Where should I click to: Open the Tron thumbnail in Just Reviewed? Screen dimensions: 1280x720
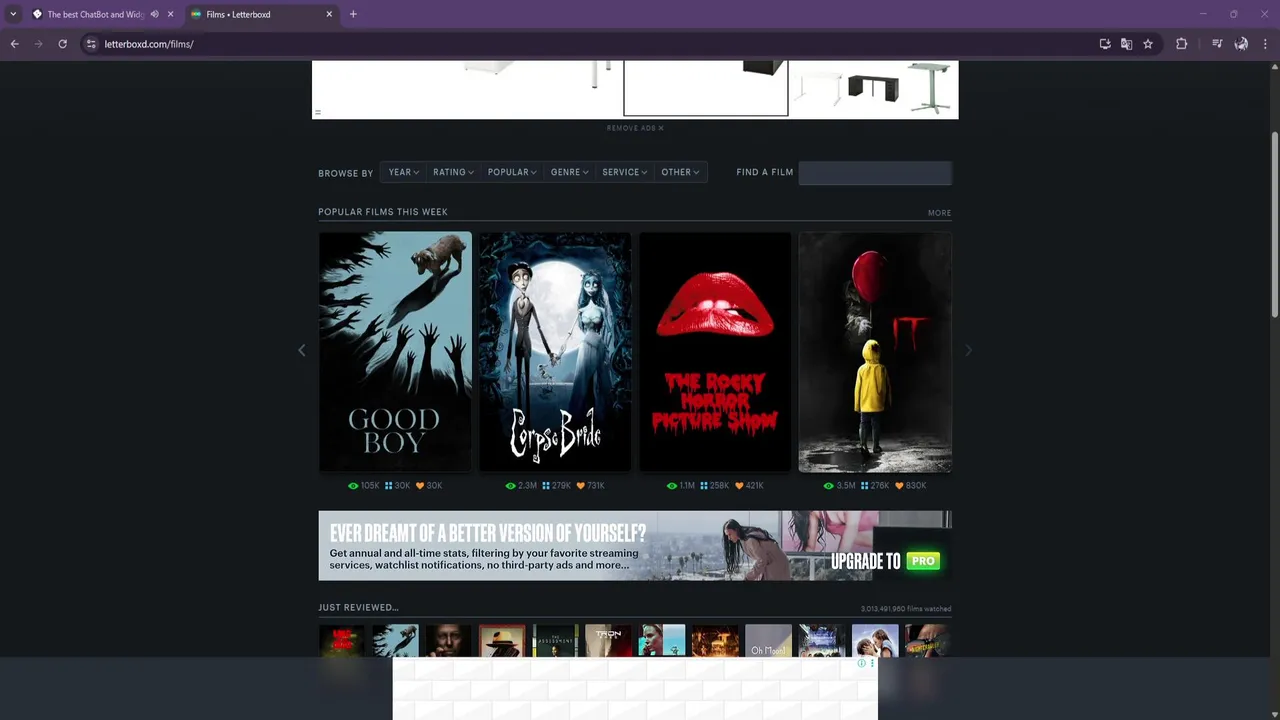coord(608,641)
